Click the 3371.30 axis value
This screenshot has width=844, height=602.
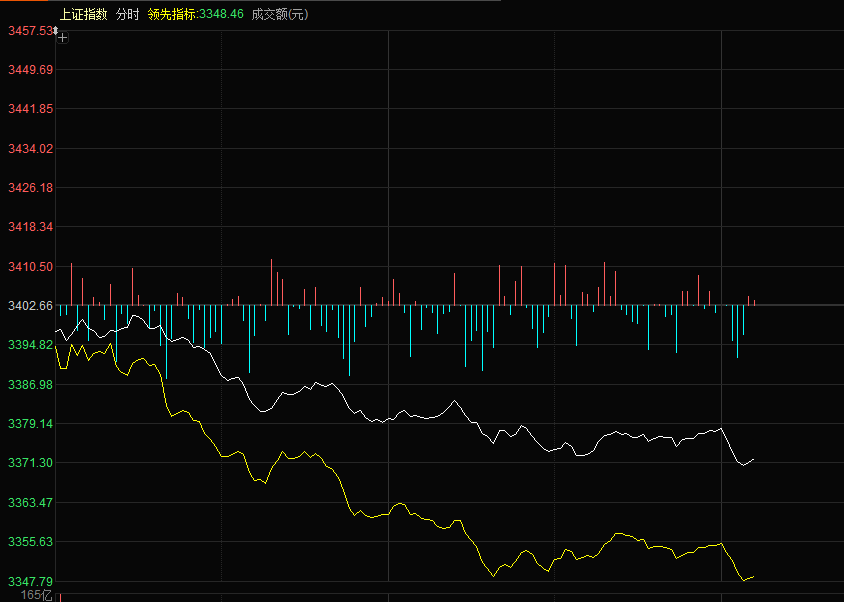click(x=31, y=463)
